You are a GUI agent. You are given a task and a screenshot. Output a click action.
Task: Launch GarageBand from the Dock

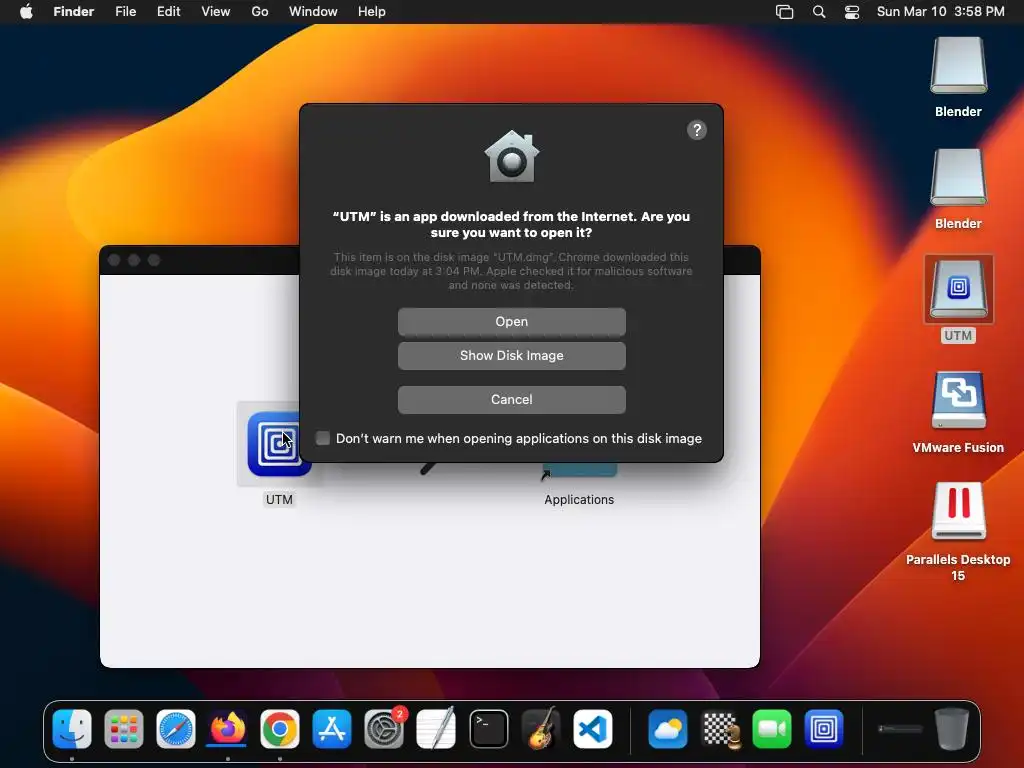coord(541,729)
